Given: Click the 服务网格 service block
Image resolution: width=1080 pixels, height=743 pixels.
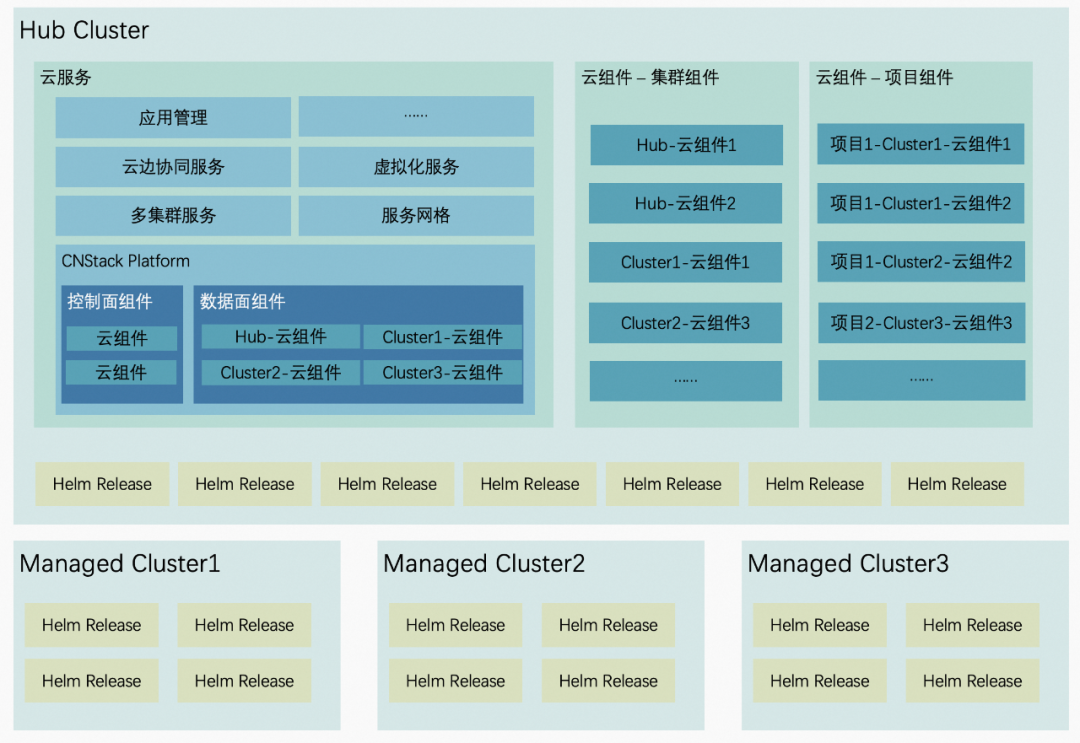Looking at the screenshot, I should [415, 216].
